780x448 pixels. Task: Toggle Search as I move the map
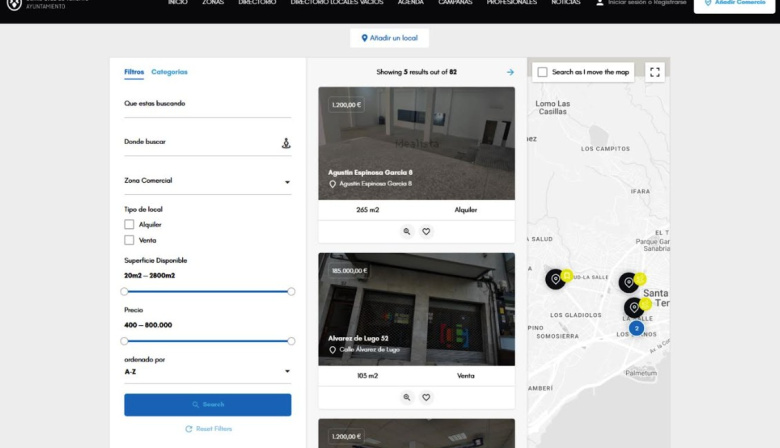pos(543,72)
